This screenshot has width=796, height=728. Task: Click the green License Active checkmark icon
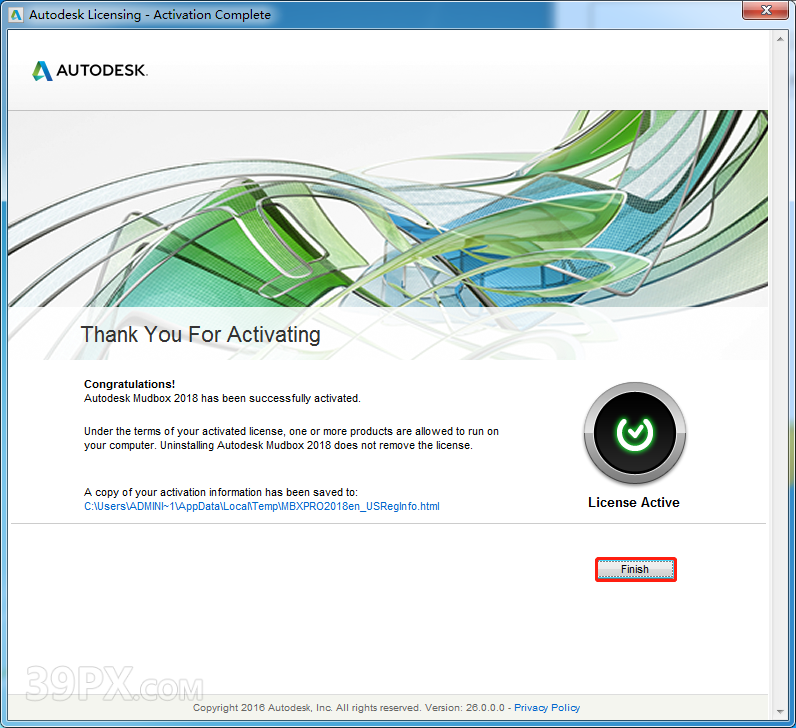633,432
